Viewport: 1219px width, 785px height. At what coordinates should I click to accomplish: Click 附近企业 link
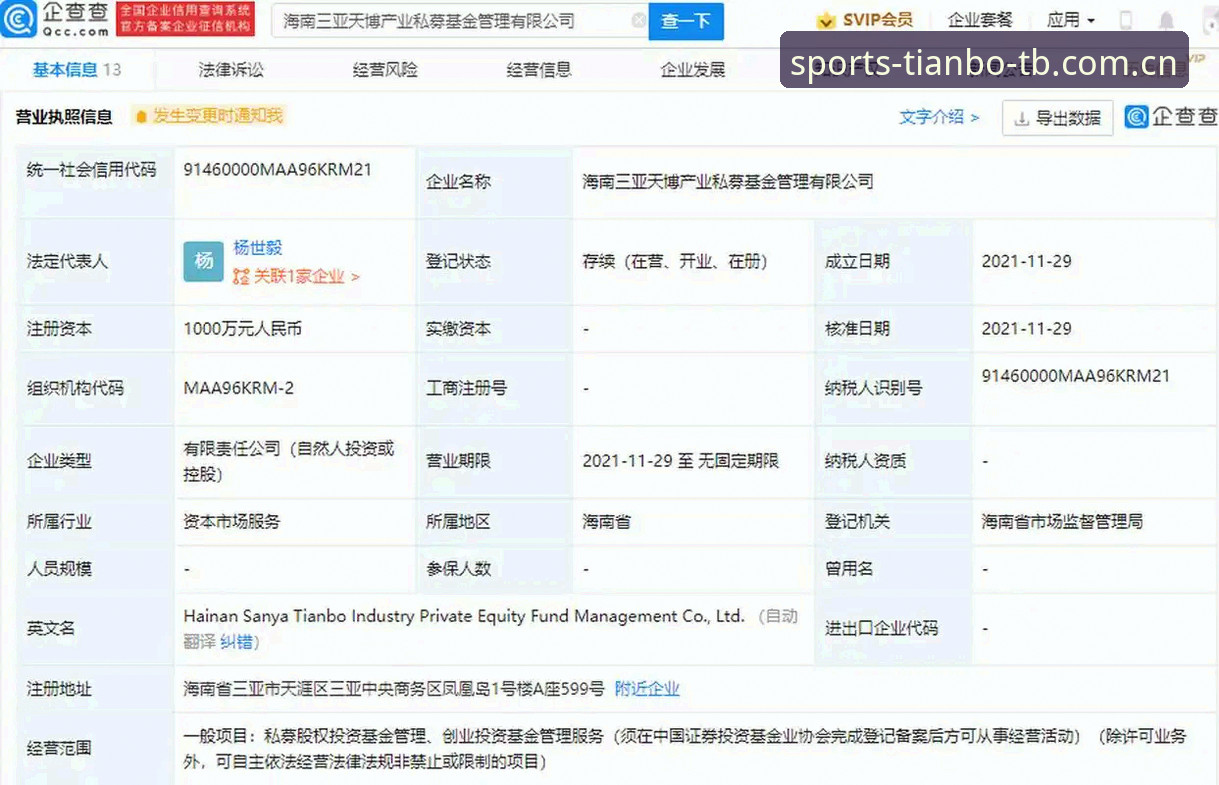[x=647, y=688]
